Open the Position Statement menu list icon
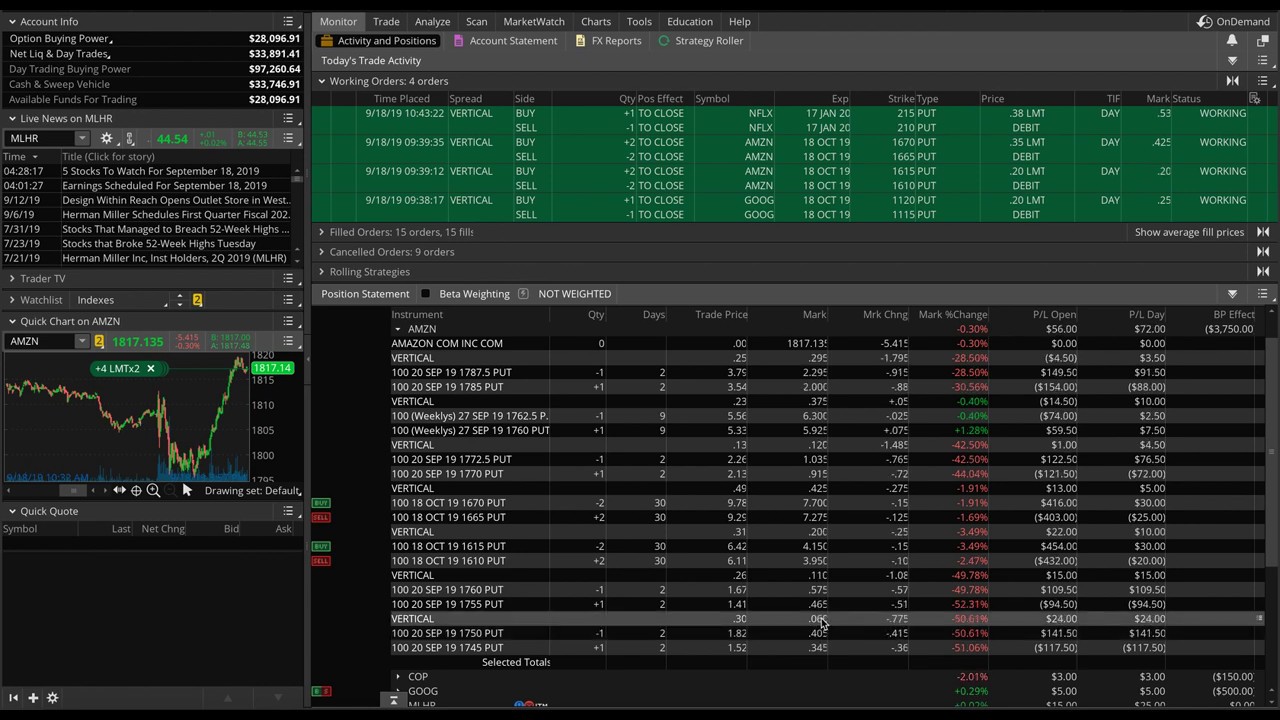 coord(1263,294)
